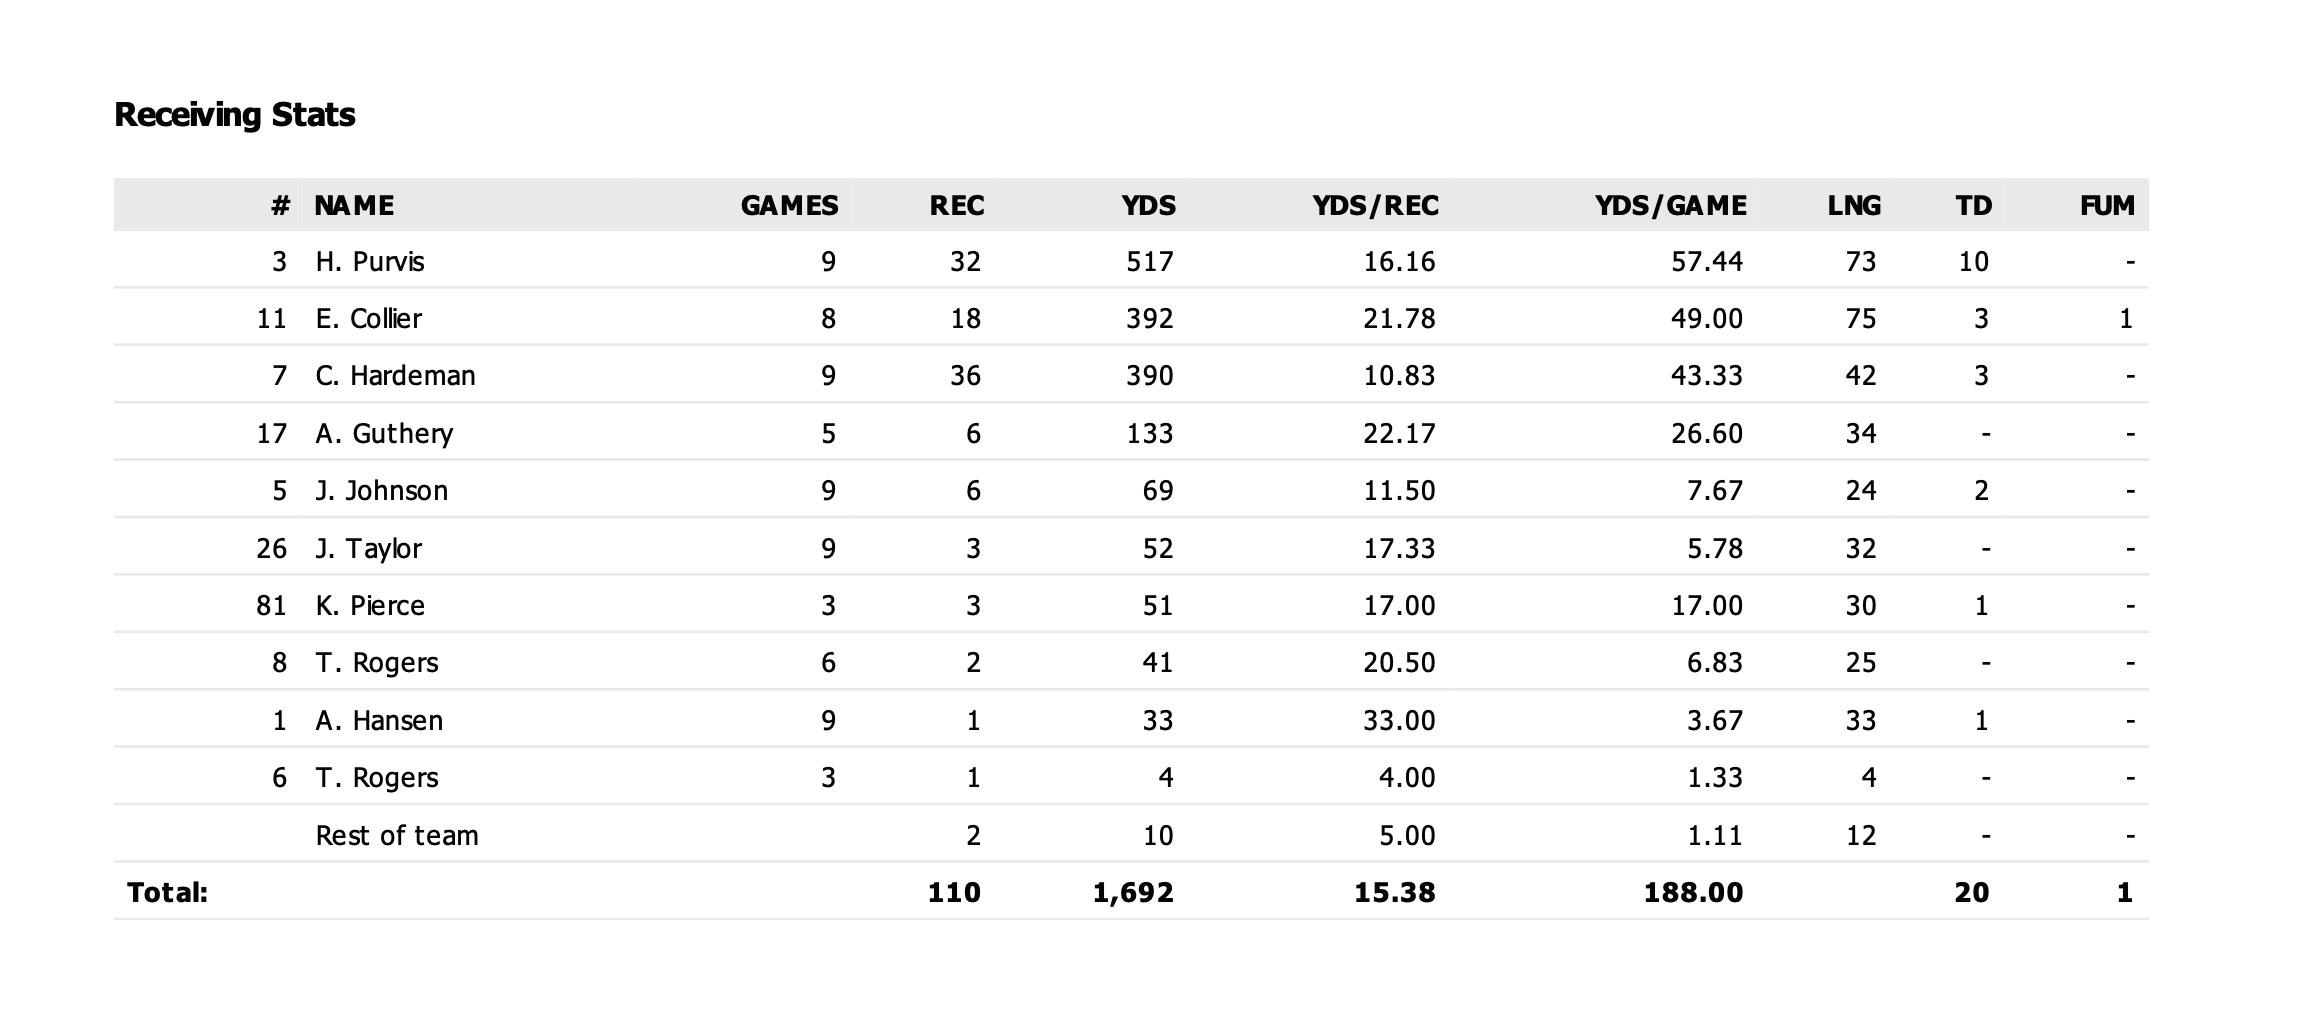
Task: Sort table by NAME column header
Action: pyautogui.click(x=354, y=206)
